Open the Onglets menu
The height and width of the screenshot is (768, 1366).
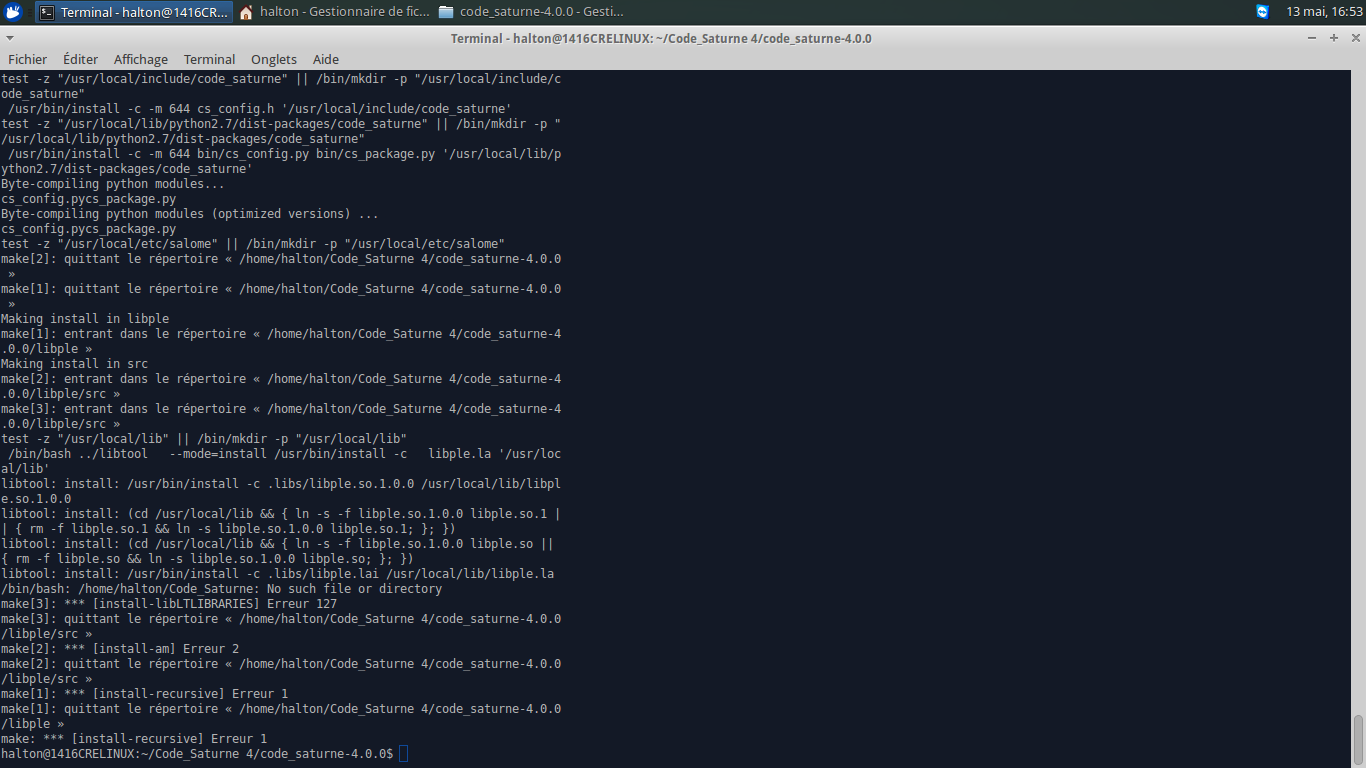click(274, 60)
